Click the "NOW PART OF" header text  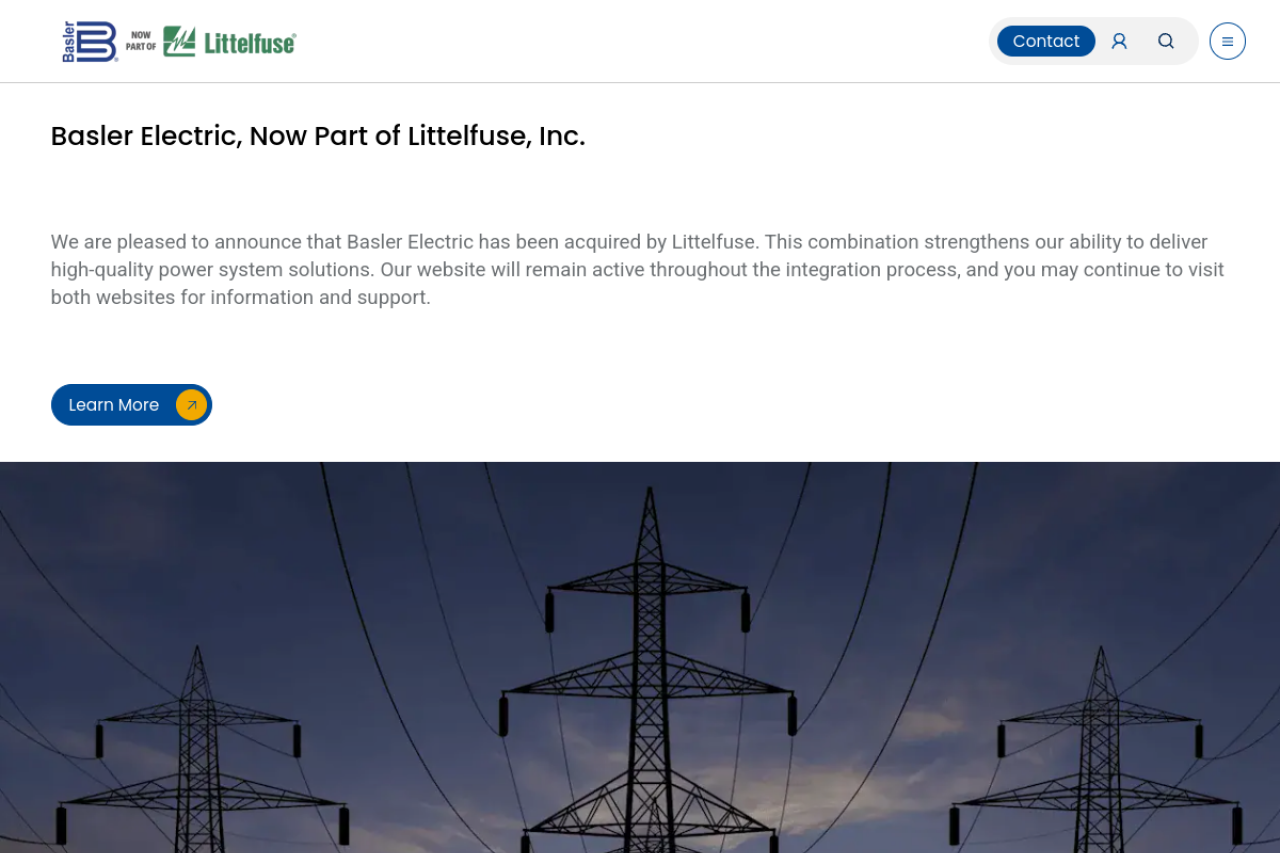pos(140,41)
